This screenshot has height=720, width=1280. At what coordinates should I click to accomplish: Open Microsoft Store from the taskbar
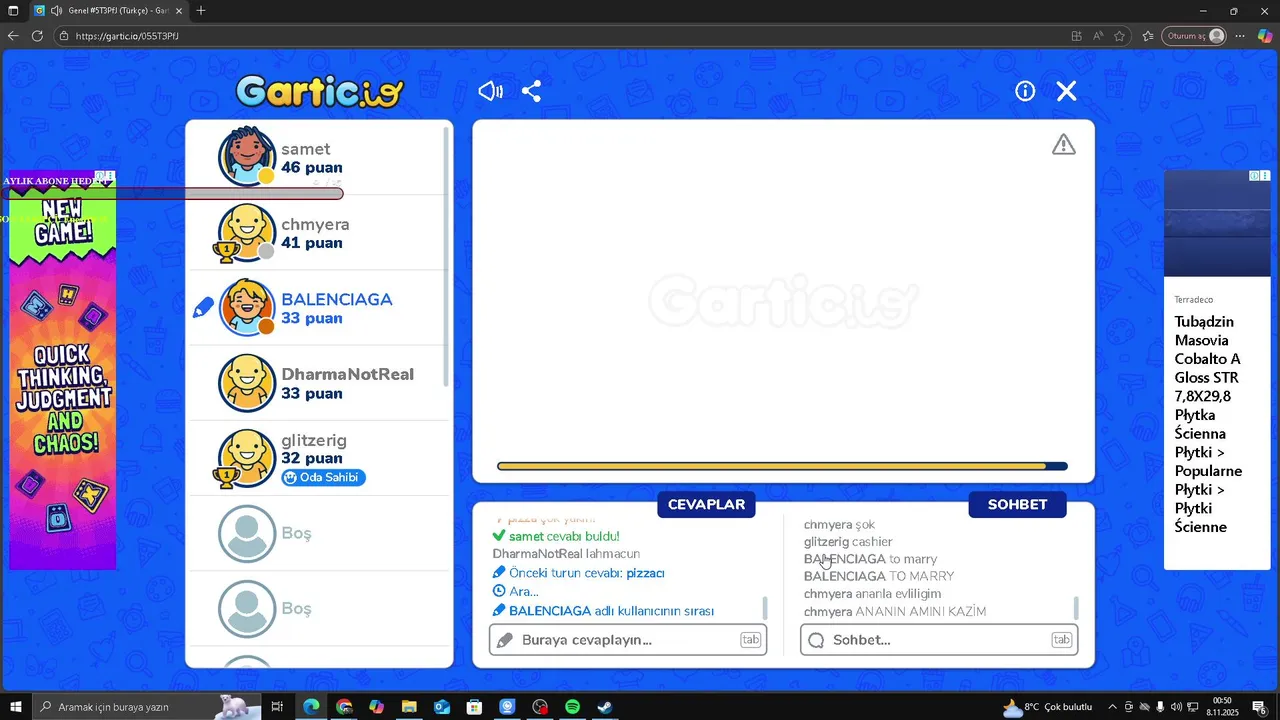[475, 707]
